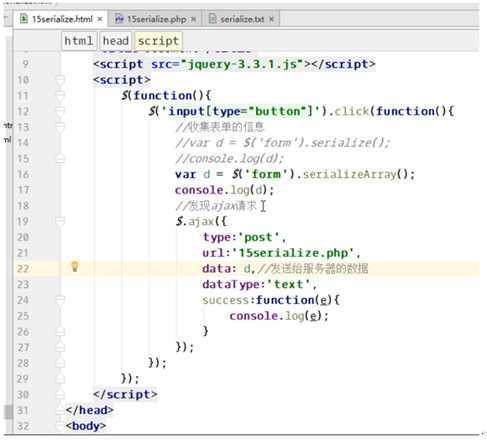Close the serialize.txt tab
487x443 pixels.
coord(272,19)
